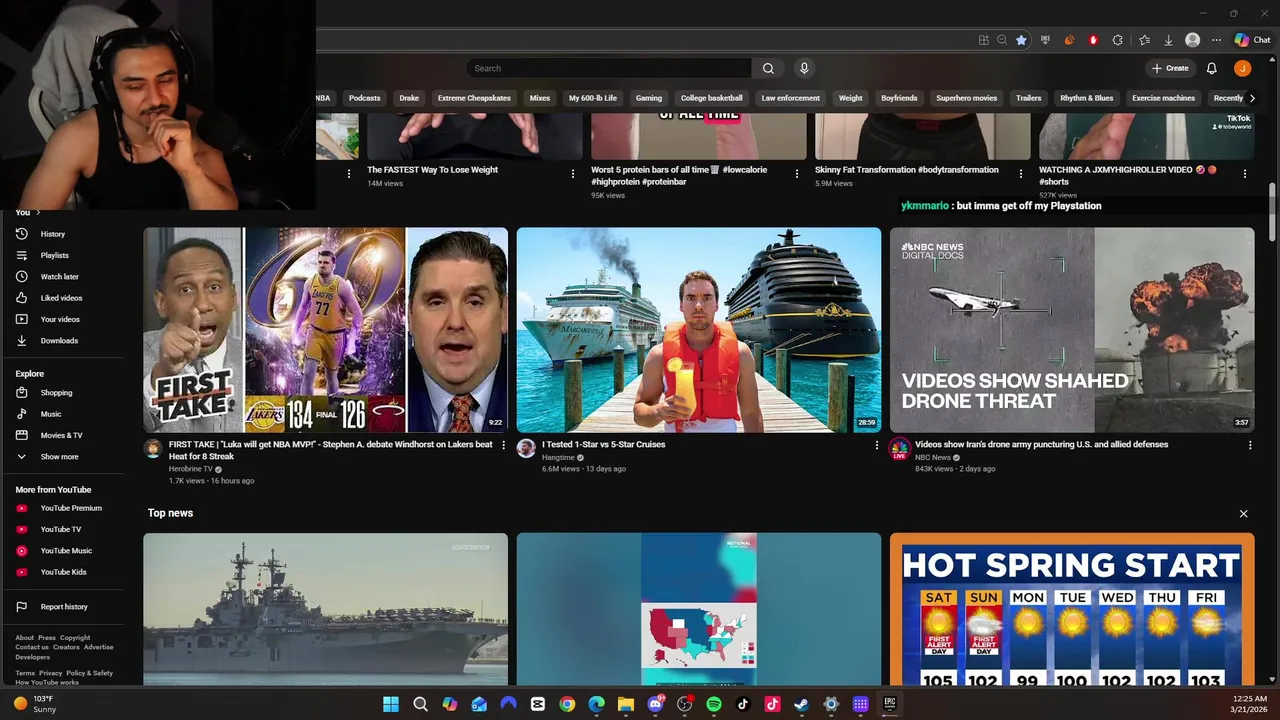Click the browser favorites star icon
Image resolution: width=1280 pixels, height=720 pixels.
[1021, 40]
